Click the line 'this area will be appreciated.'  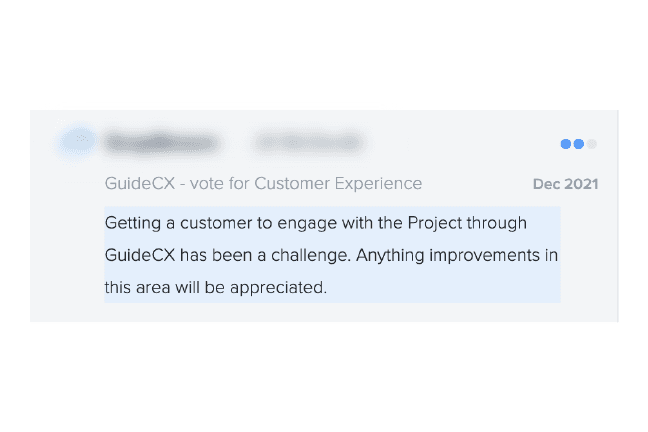[215, 288]
